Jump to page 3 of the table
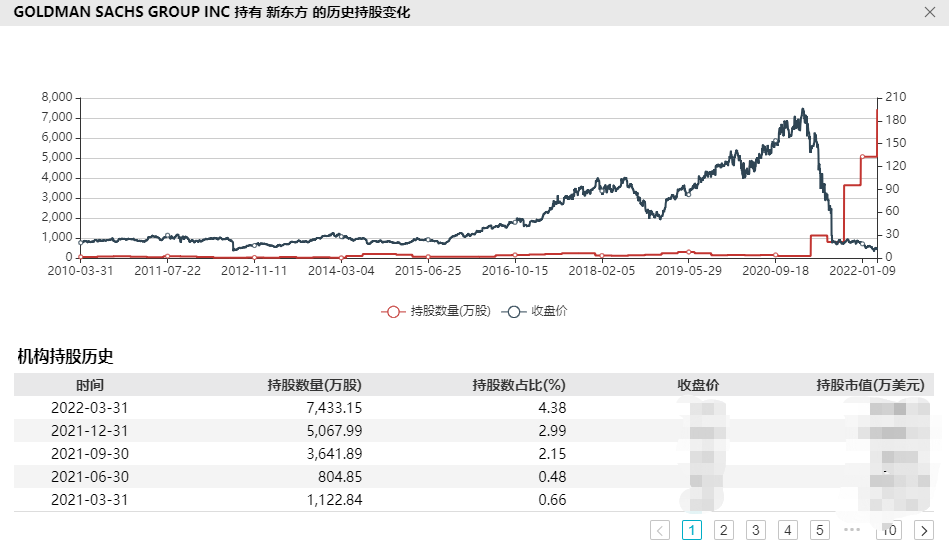Screen dimensions: 949x547 (x=755, y=530)
